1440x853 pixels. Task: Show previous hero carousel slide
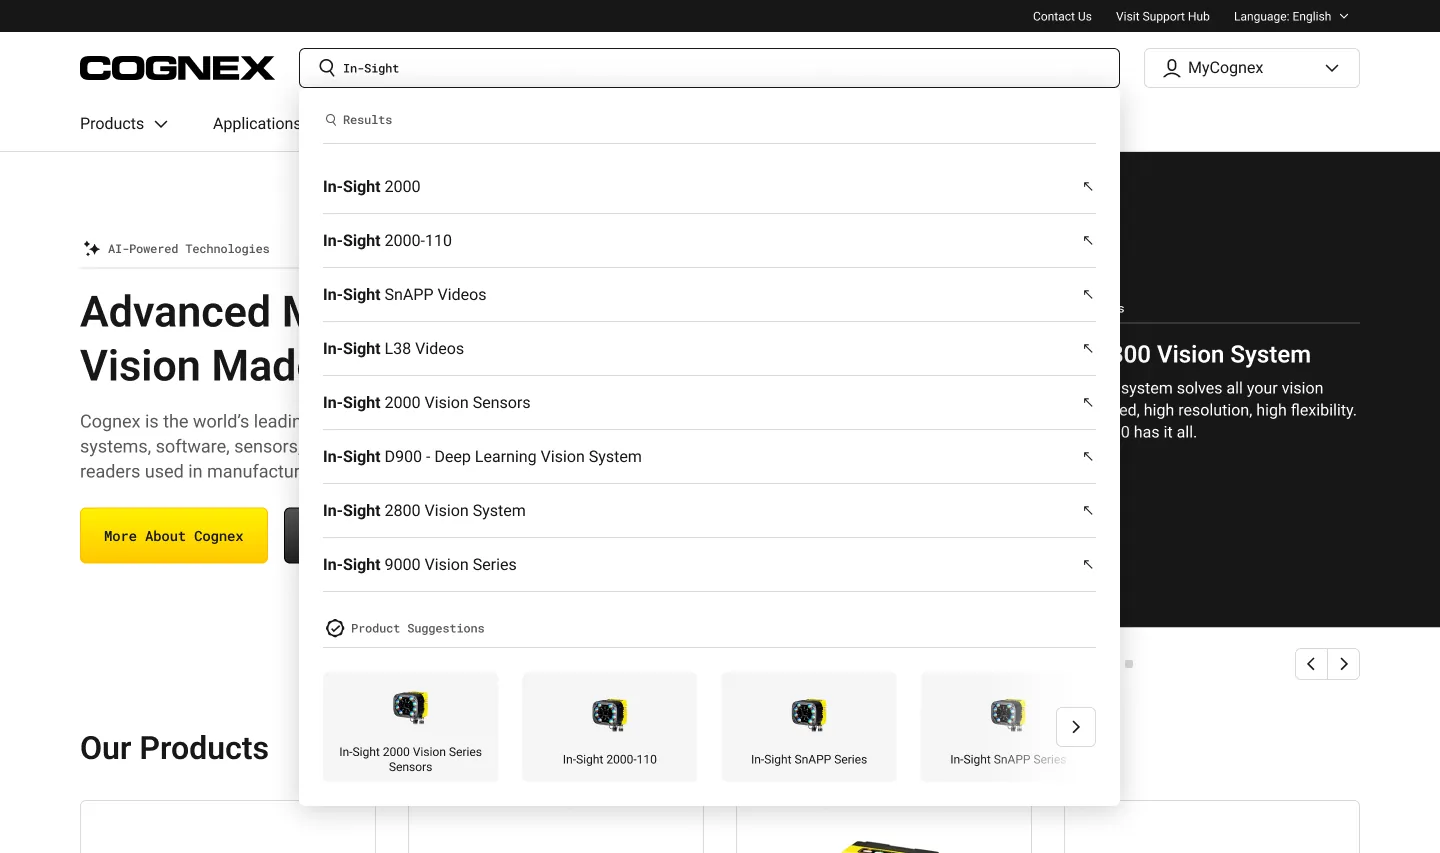click(x=1311, y=664)
